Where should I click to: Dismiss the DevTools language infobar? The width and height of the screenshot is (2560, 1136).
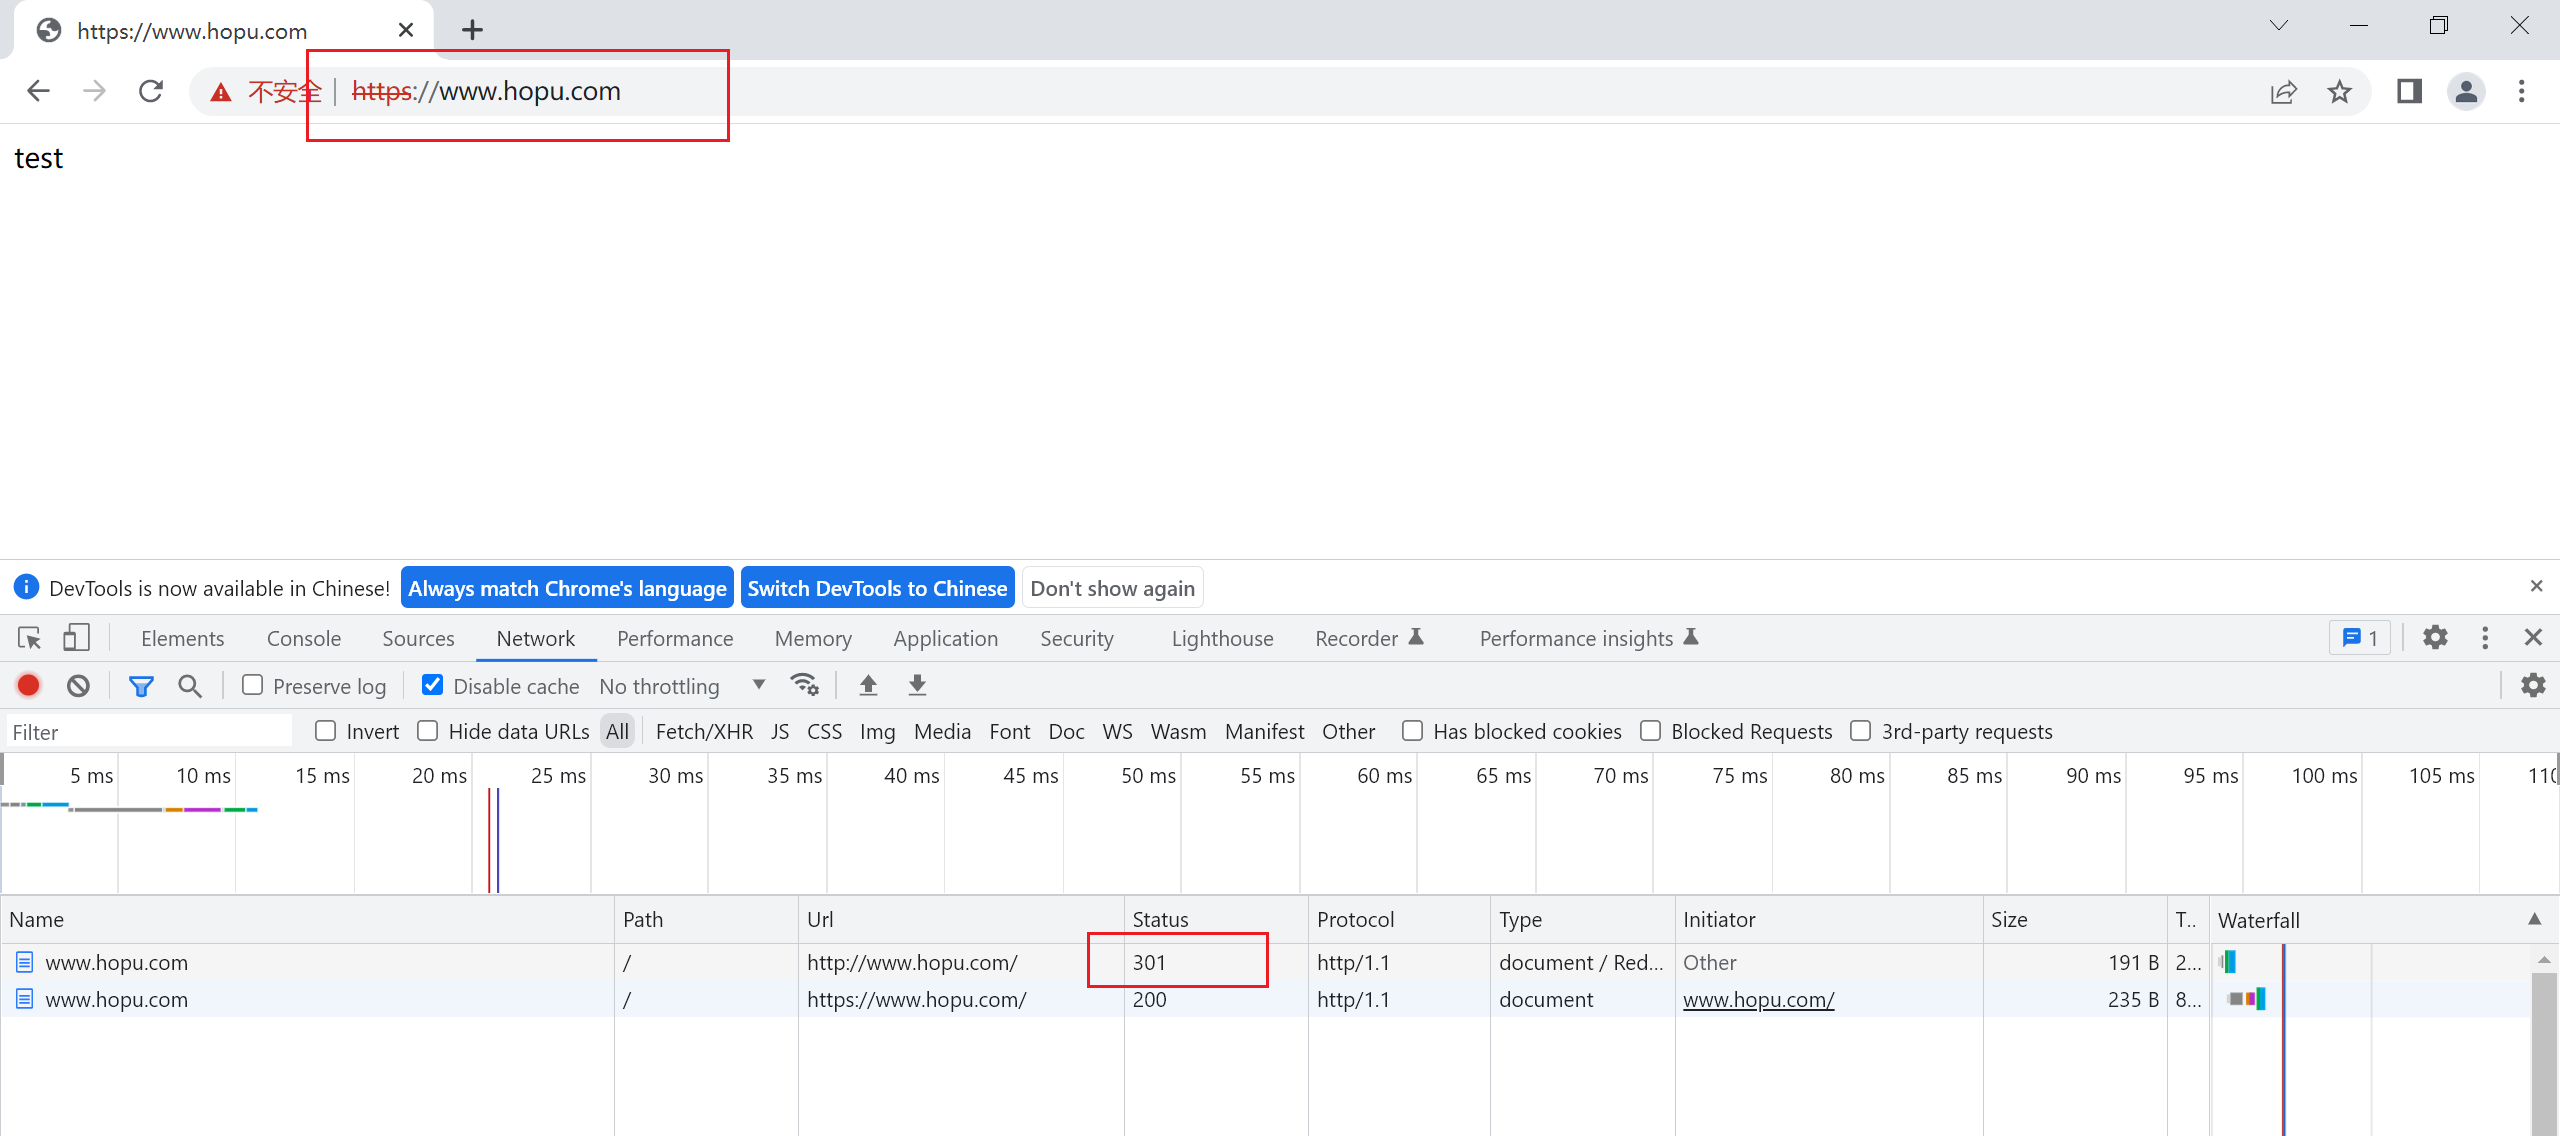[x=2536, y=586]
